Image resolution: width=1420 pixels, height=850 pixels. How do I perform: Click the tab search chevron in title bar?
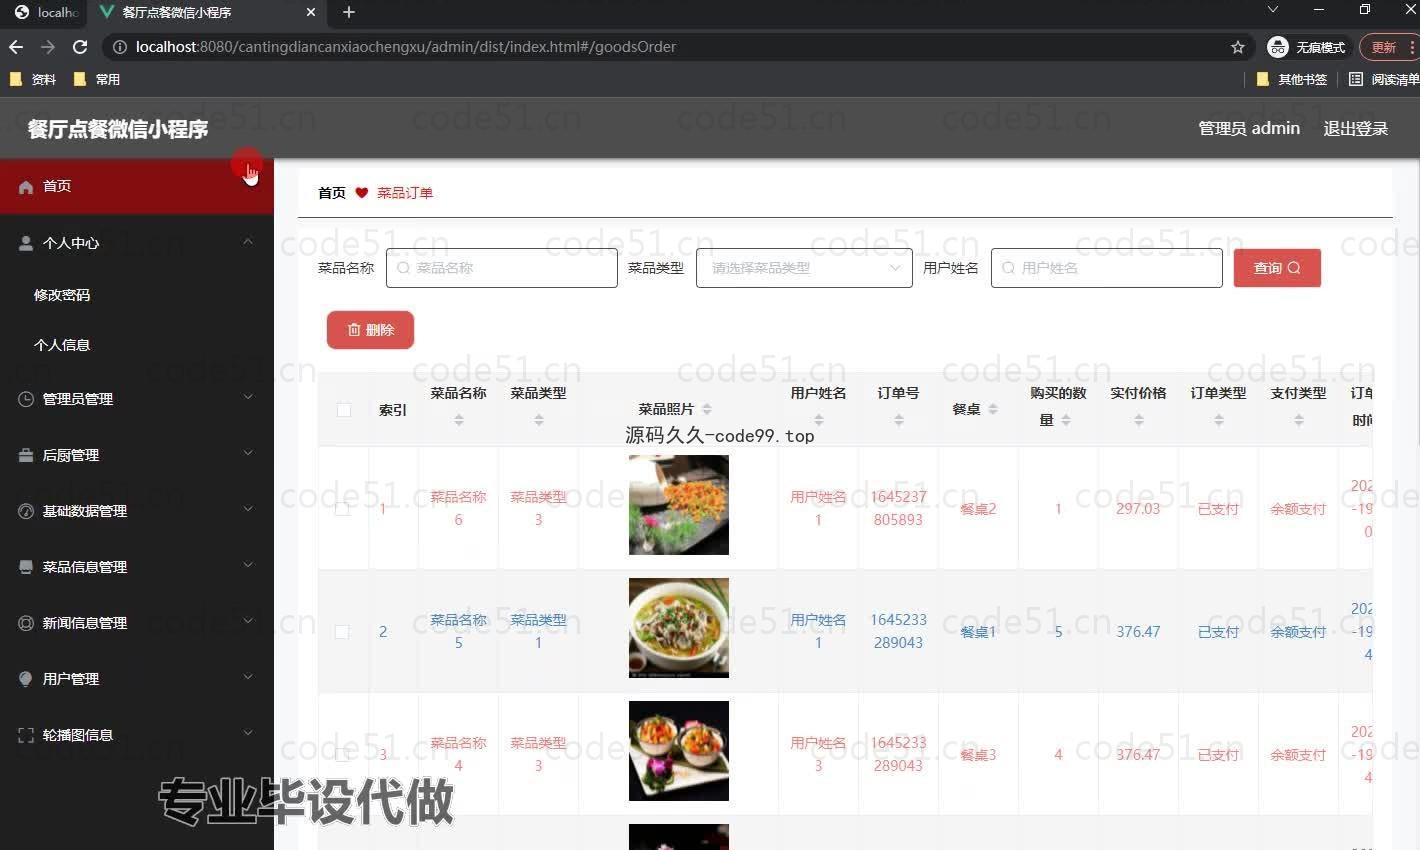click(x=1273, y=10)
